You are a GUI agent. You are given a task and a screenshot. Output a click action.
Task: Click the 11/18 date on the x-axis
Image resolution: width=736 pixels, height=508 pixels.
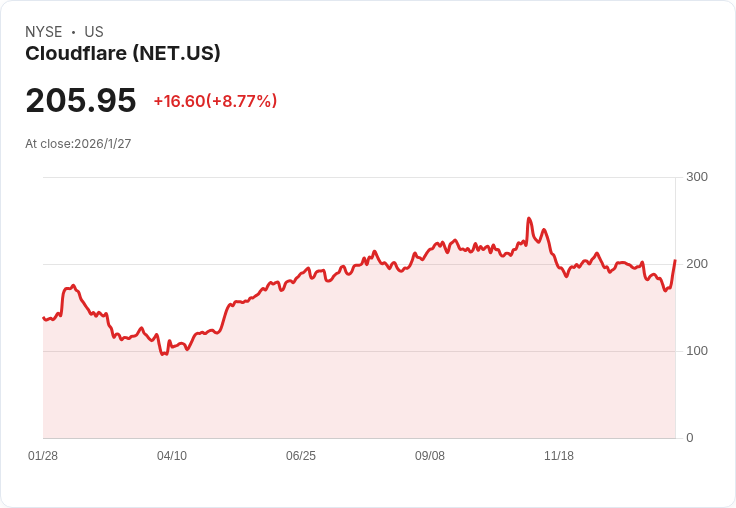[559, 456]
